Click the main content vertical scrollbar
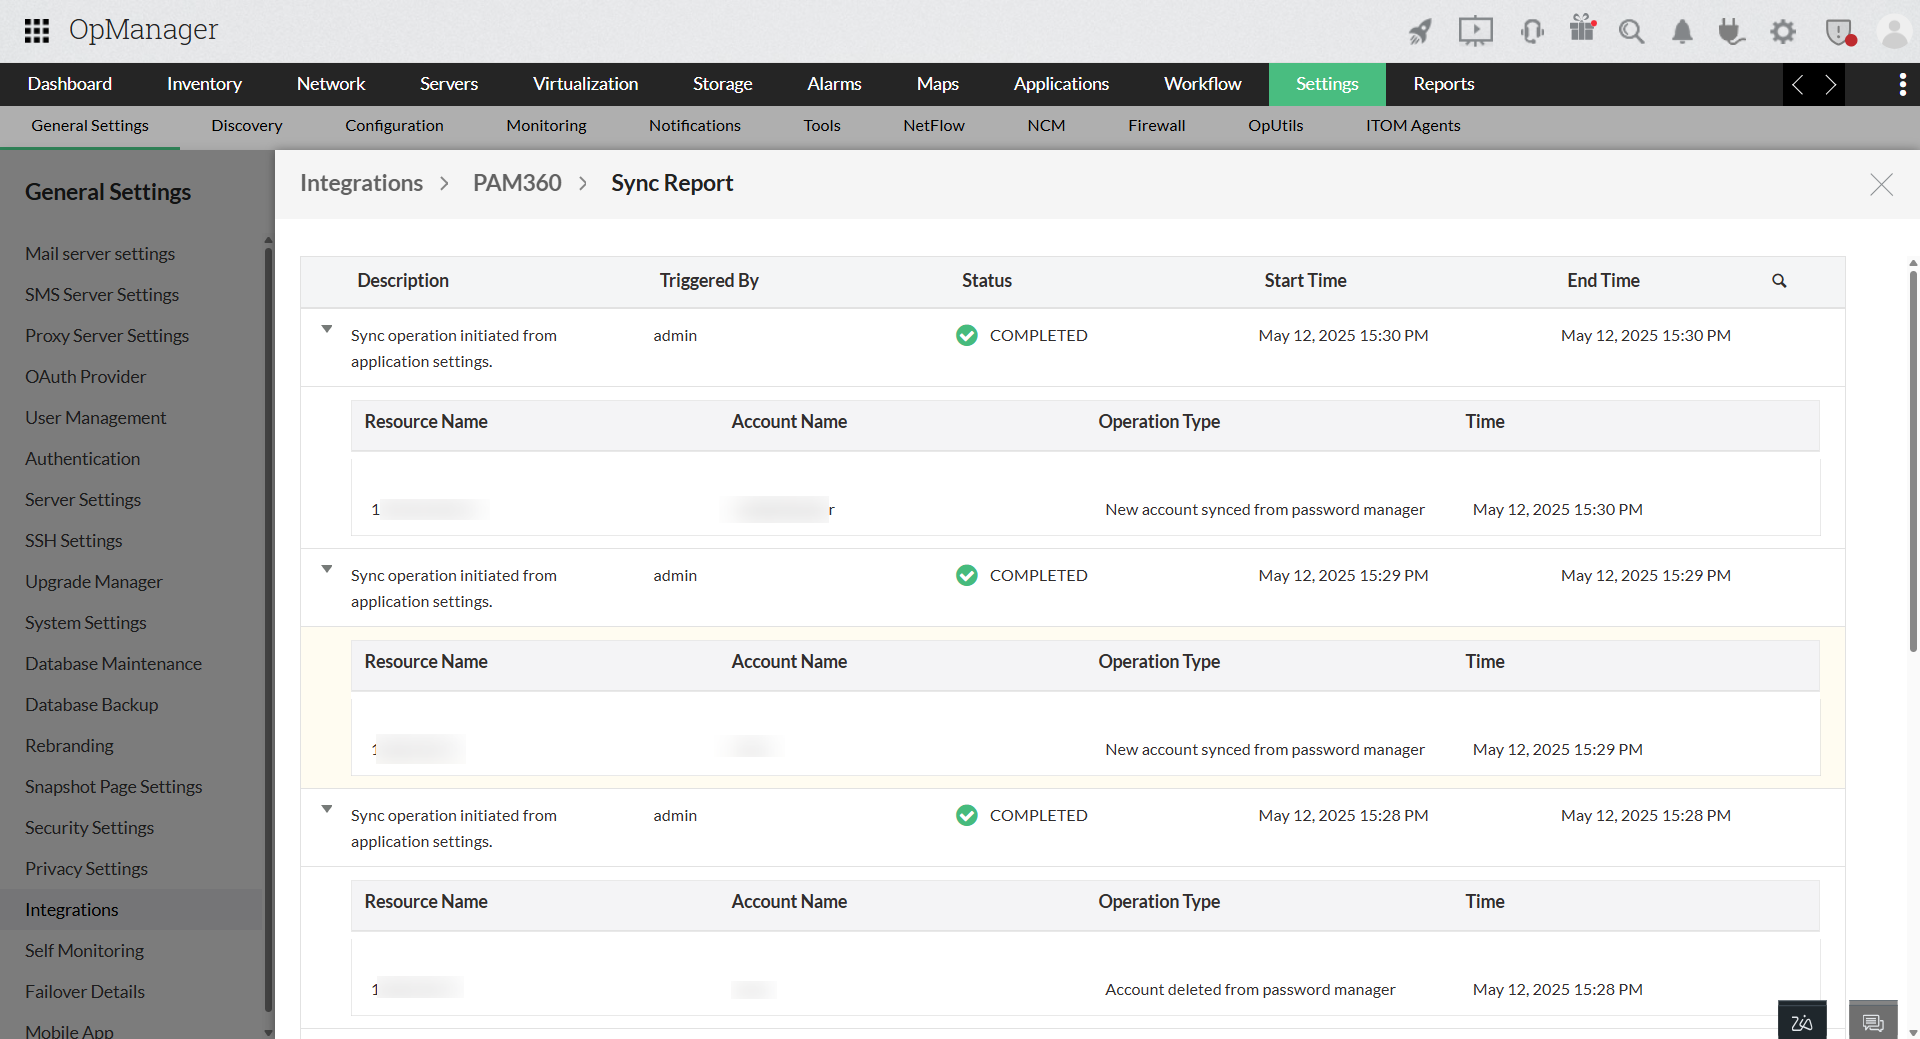The image size is (1920, 1039). [1912, 460]
